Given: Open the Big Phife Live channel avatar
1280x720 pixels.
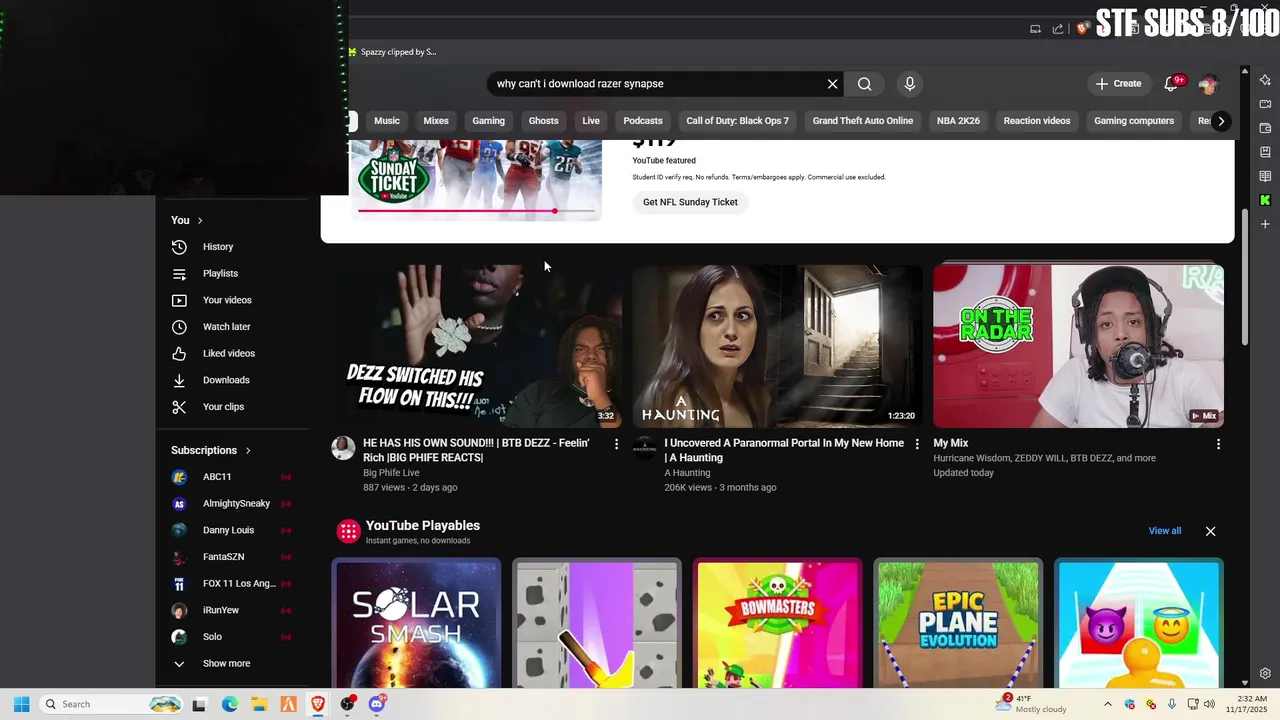Looking at the screenshot, I should [343, 448].
